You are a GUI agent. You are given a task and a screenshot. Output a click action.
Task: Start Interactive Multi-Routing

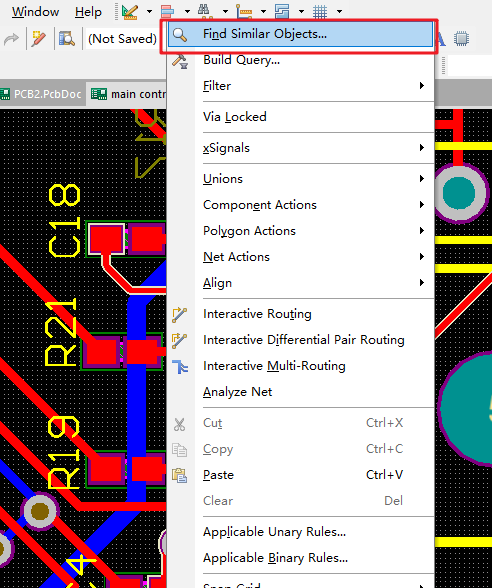[x=300, y=366]
